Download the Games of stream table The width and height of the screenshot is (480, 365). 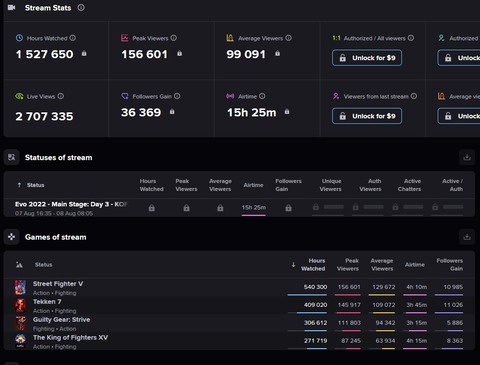pos(467,237)
